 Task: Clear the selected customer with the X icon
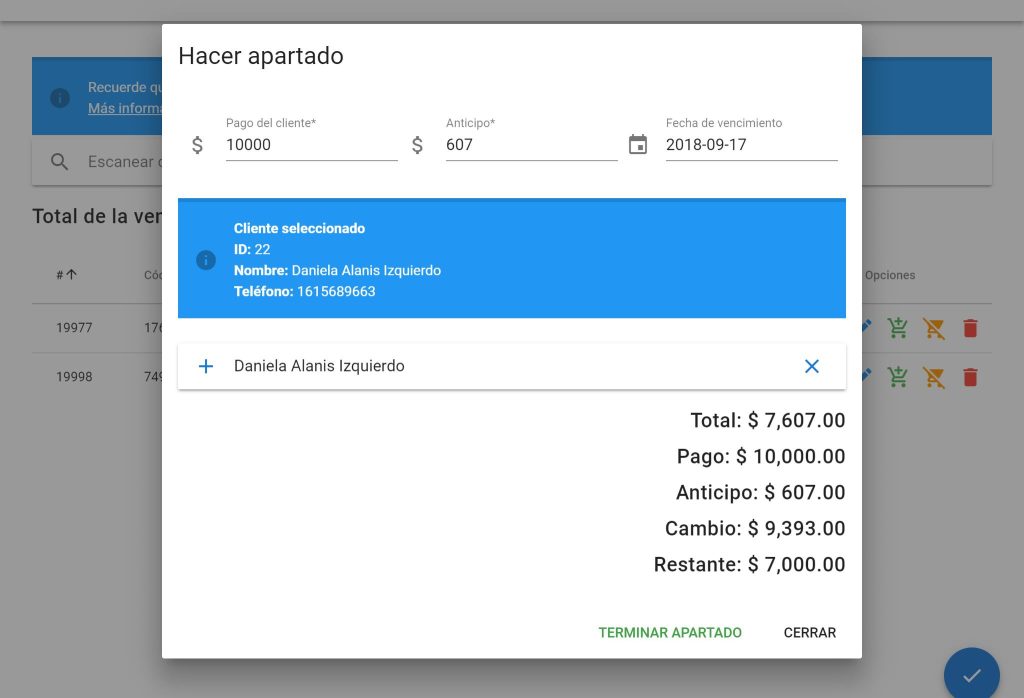pyautogui.click(x=811, y=366)
